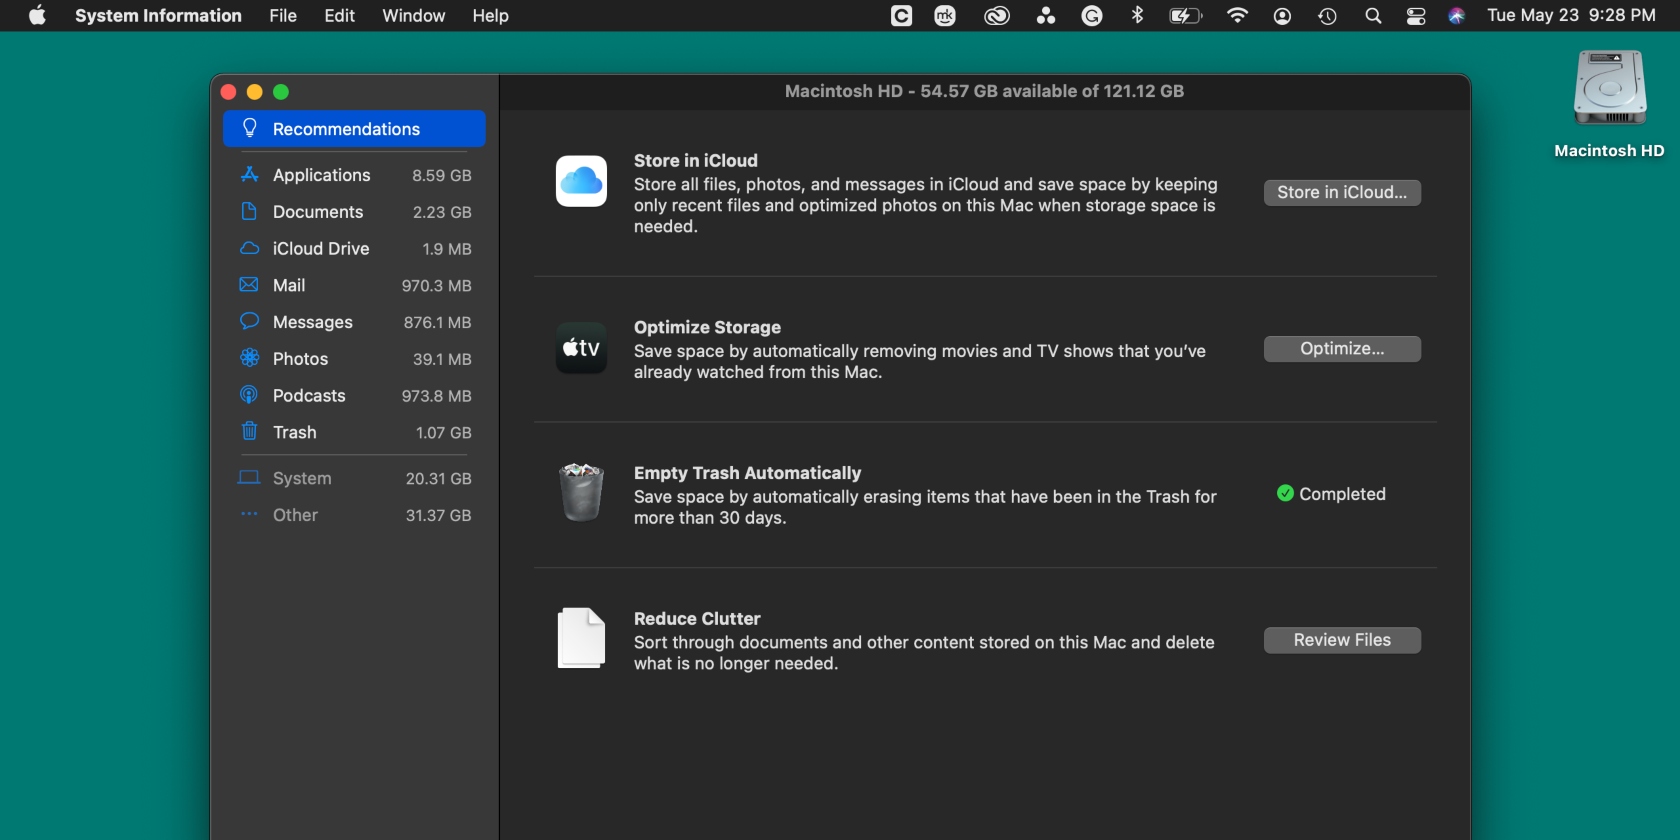Click the Recommendations lightbulb icon
1680x840 pixels.
[x=250, y=128]
